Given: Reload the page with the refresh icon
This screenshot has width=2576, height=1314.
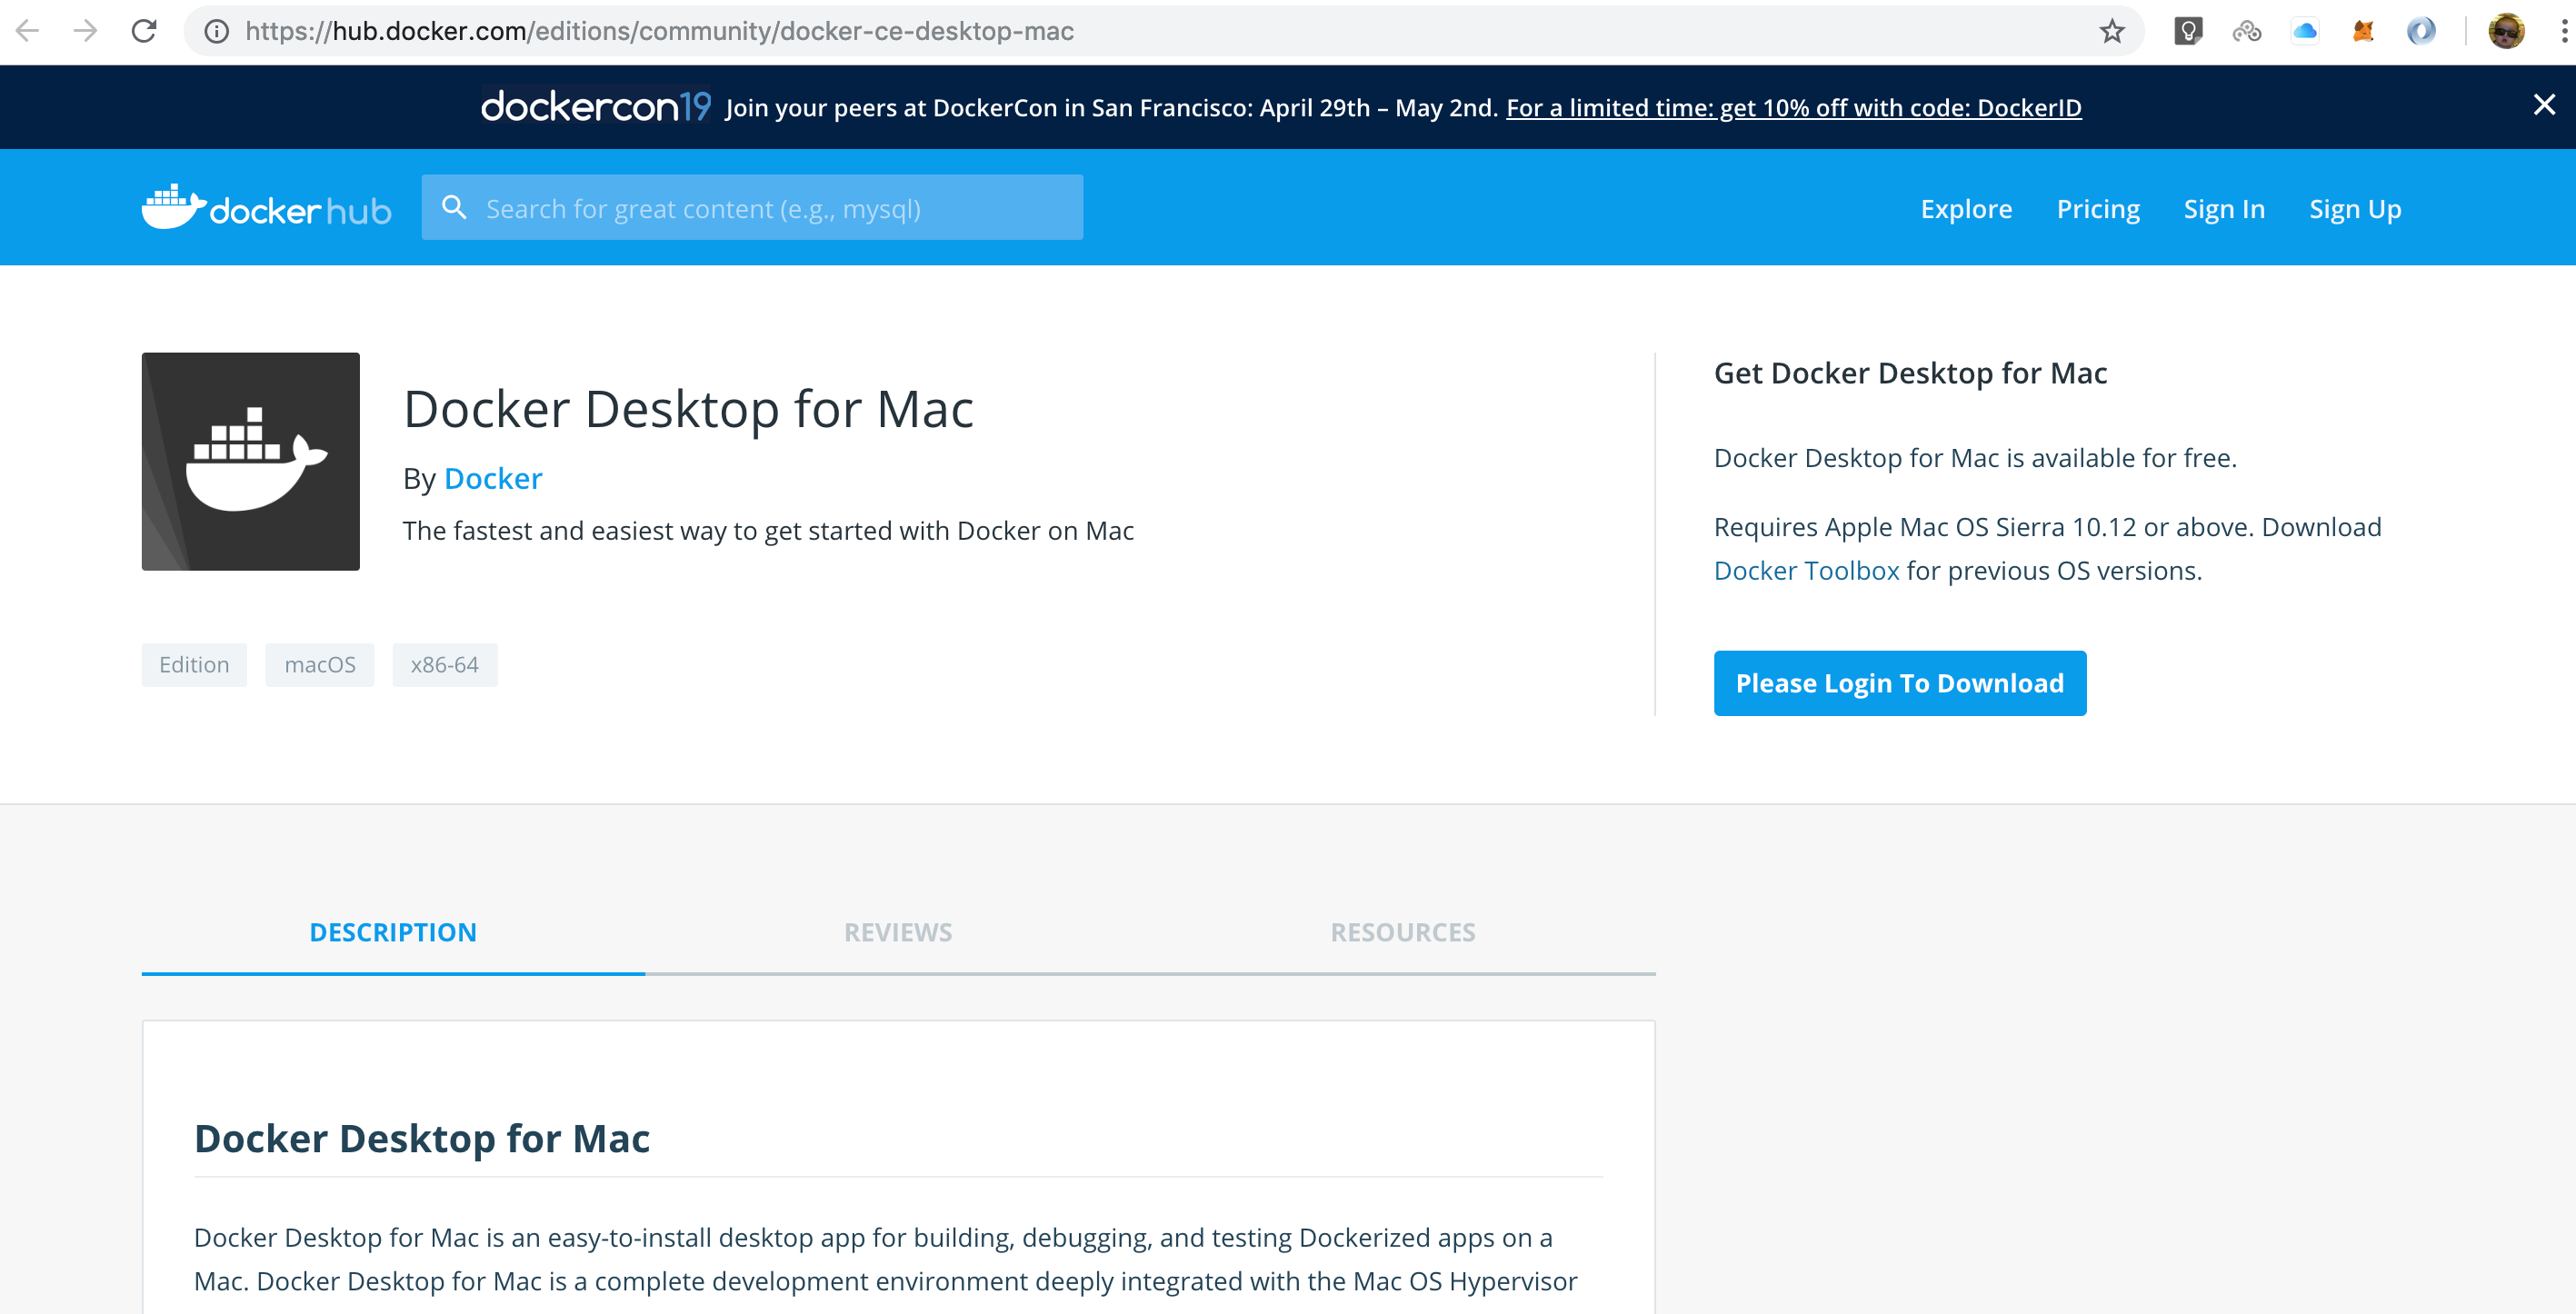Looking at the screenshot, I should click(x=144, y=31).
